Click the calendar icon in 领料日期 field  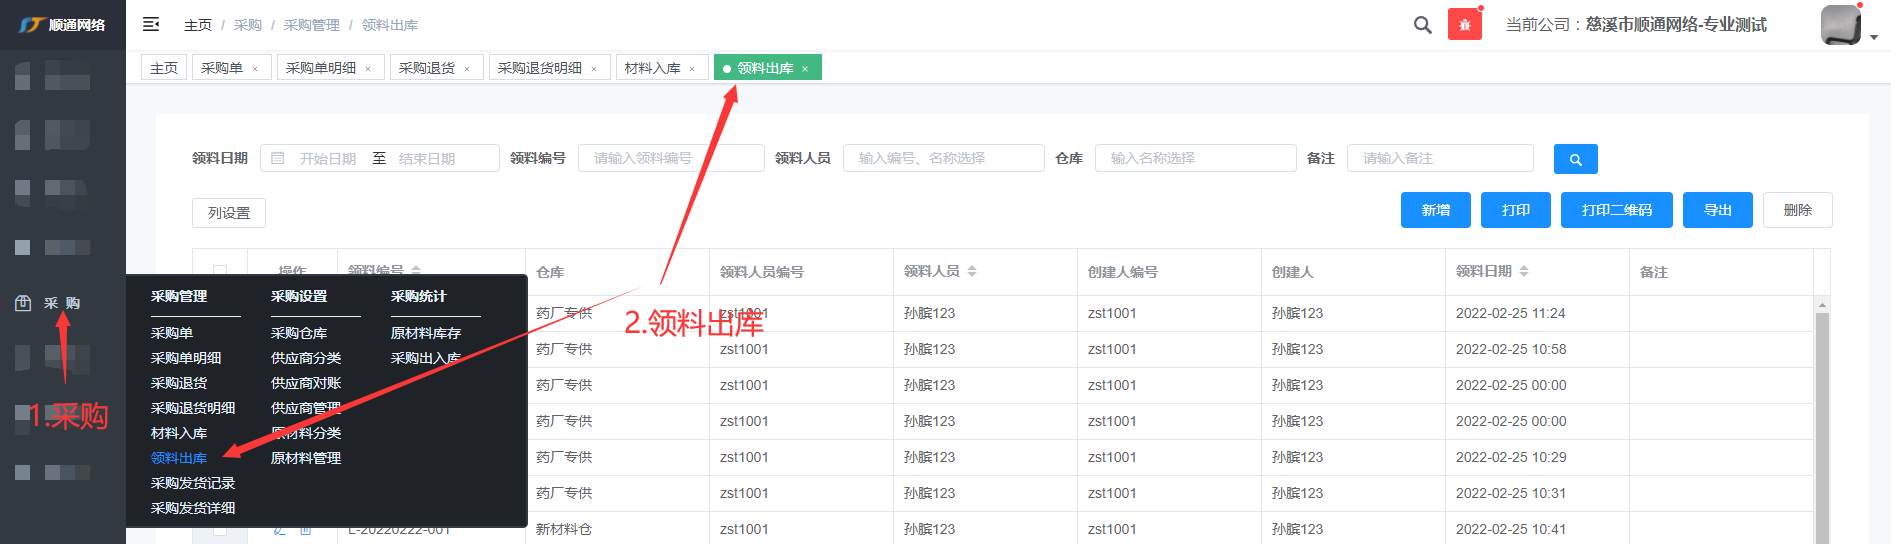coord(278,158)
